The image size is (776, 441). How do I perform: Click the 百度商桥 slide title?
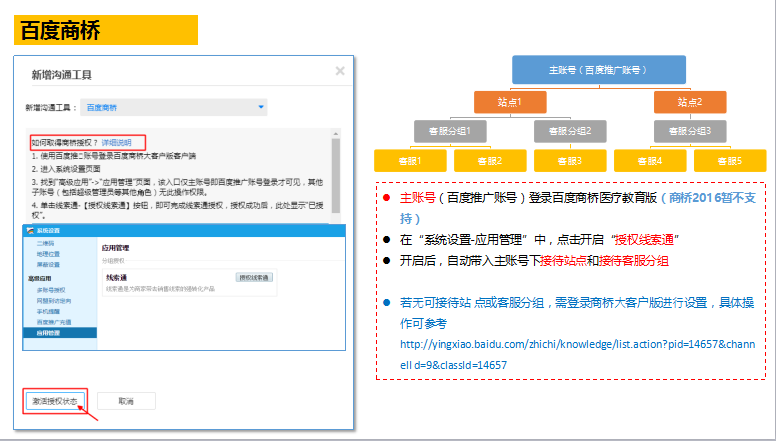(x=60, y=30)
